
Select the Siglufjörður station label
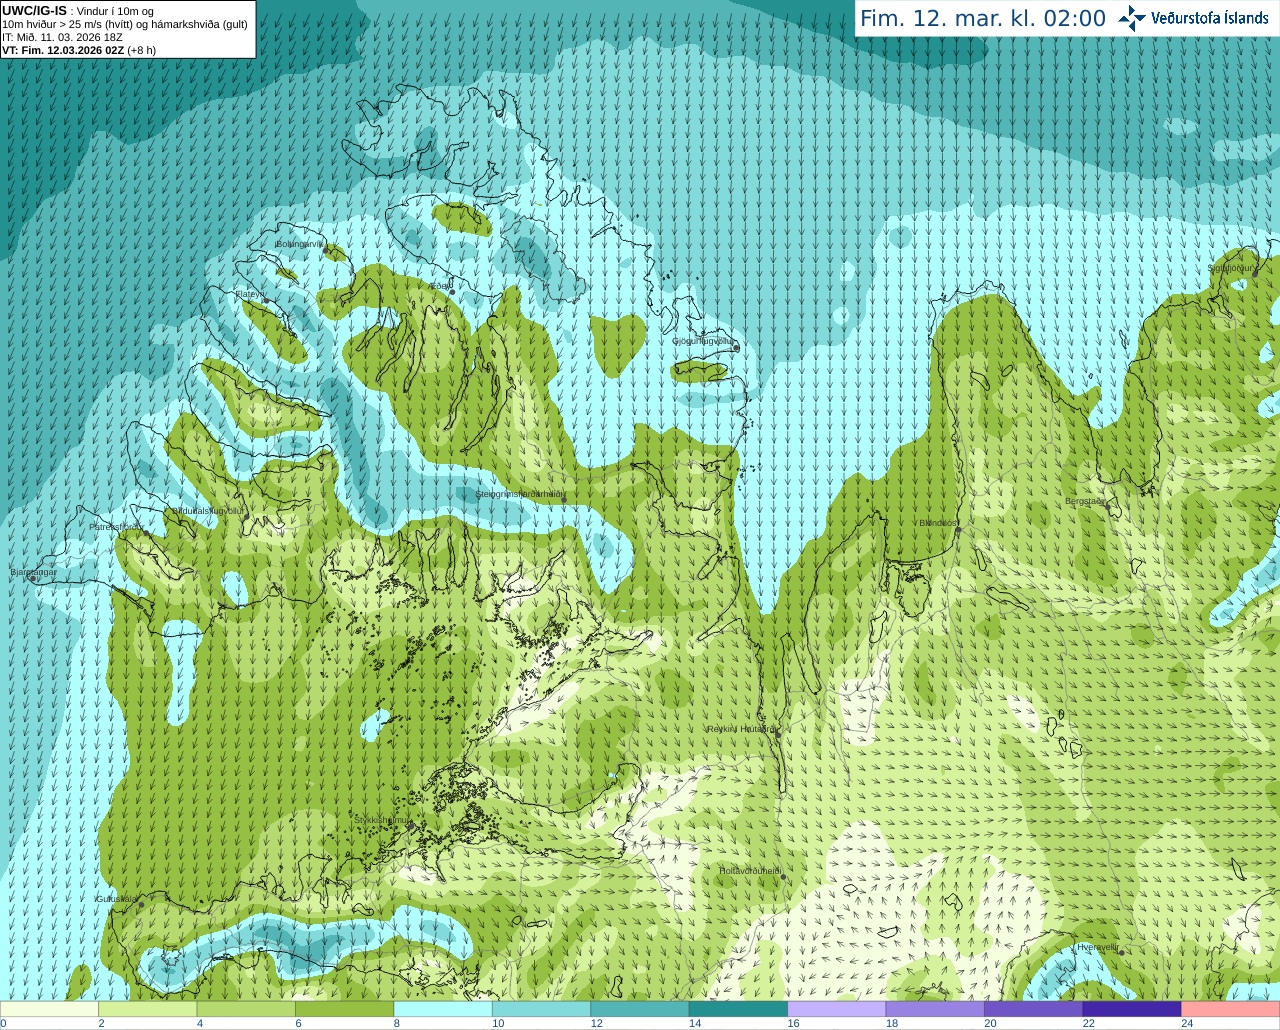coord(1232,268)
